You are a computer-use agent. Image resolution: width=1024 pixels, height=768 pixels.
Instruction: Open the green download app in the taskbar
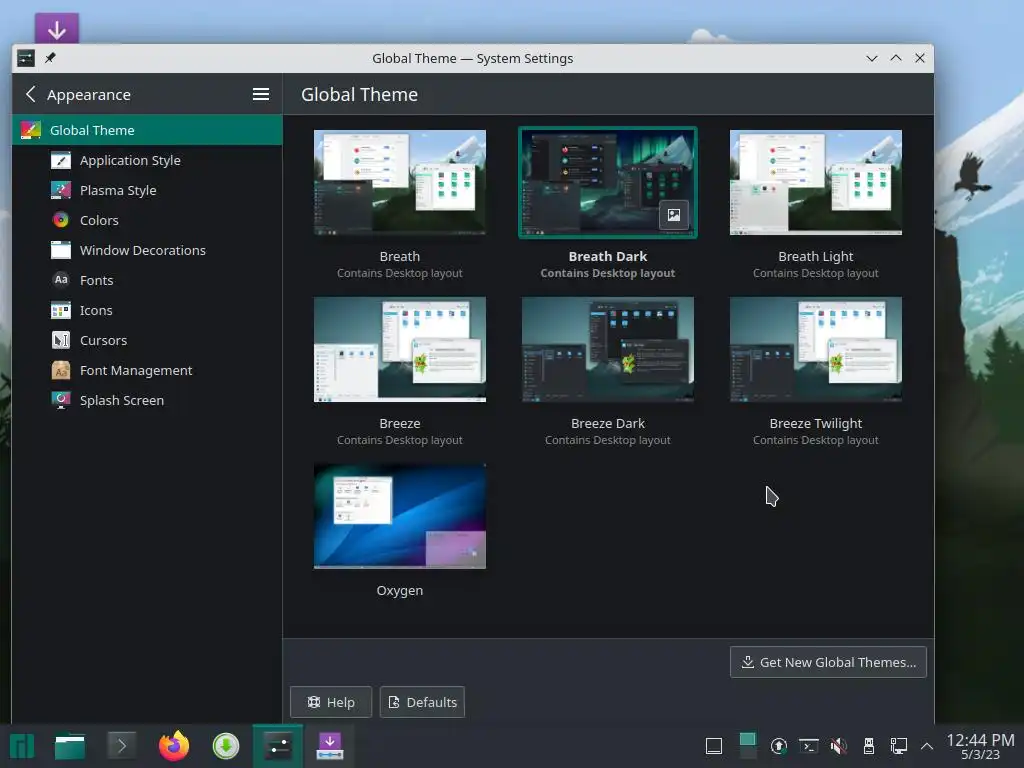coord(226,746)
